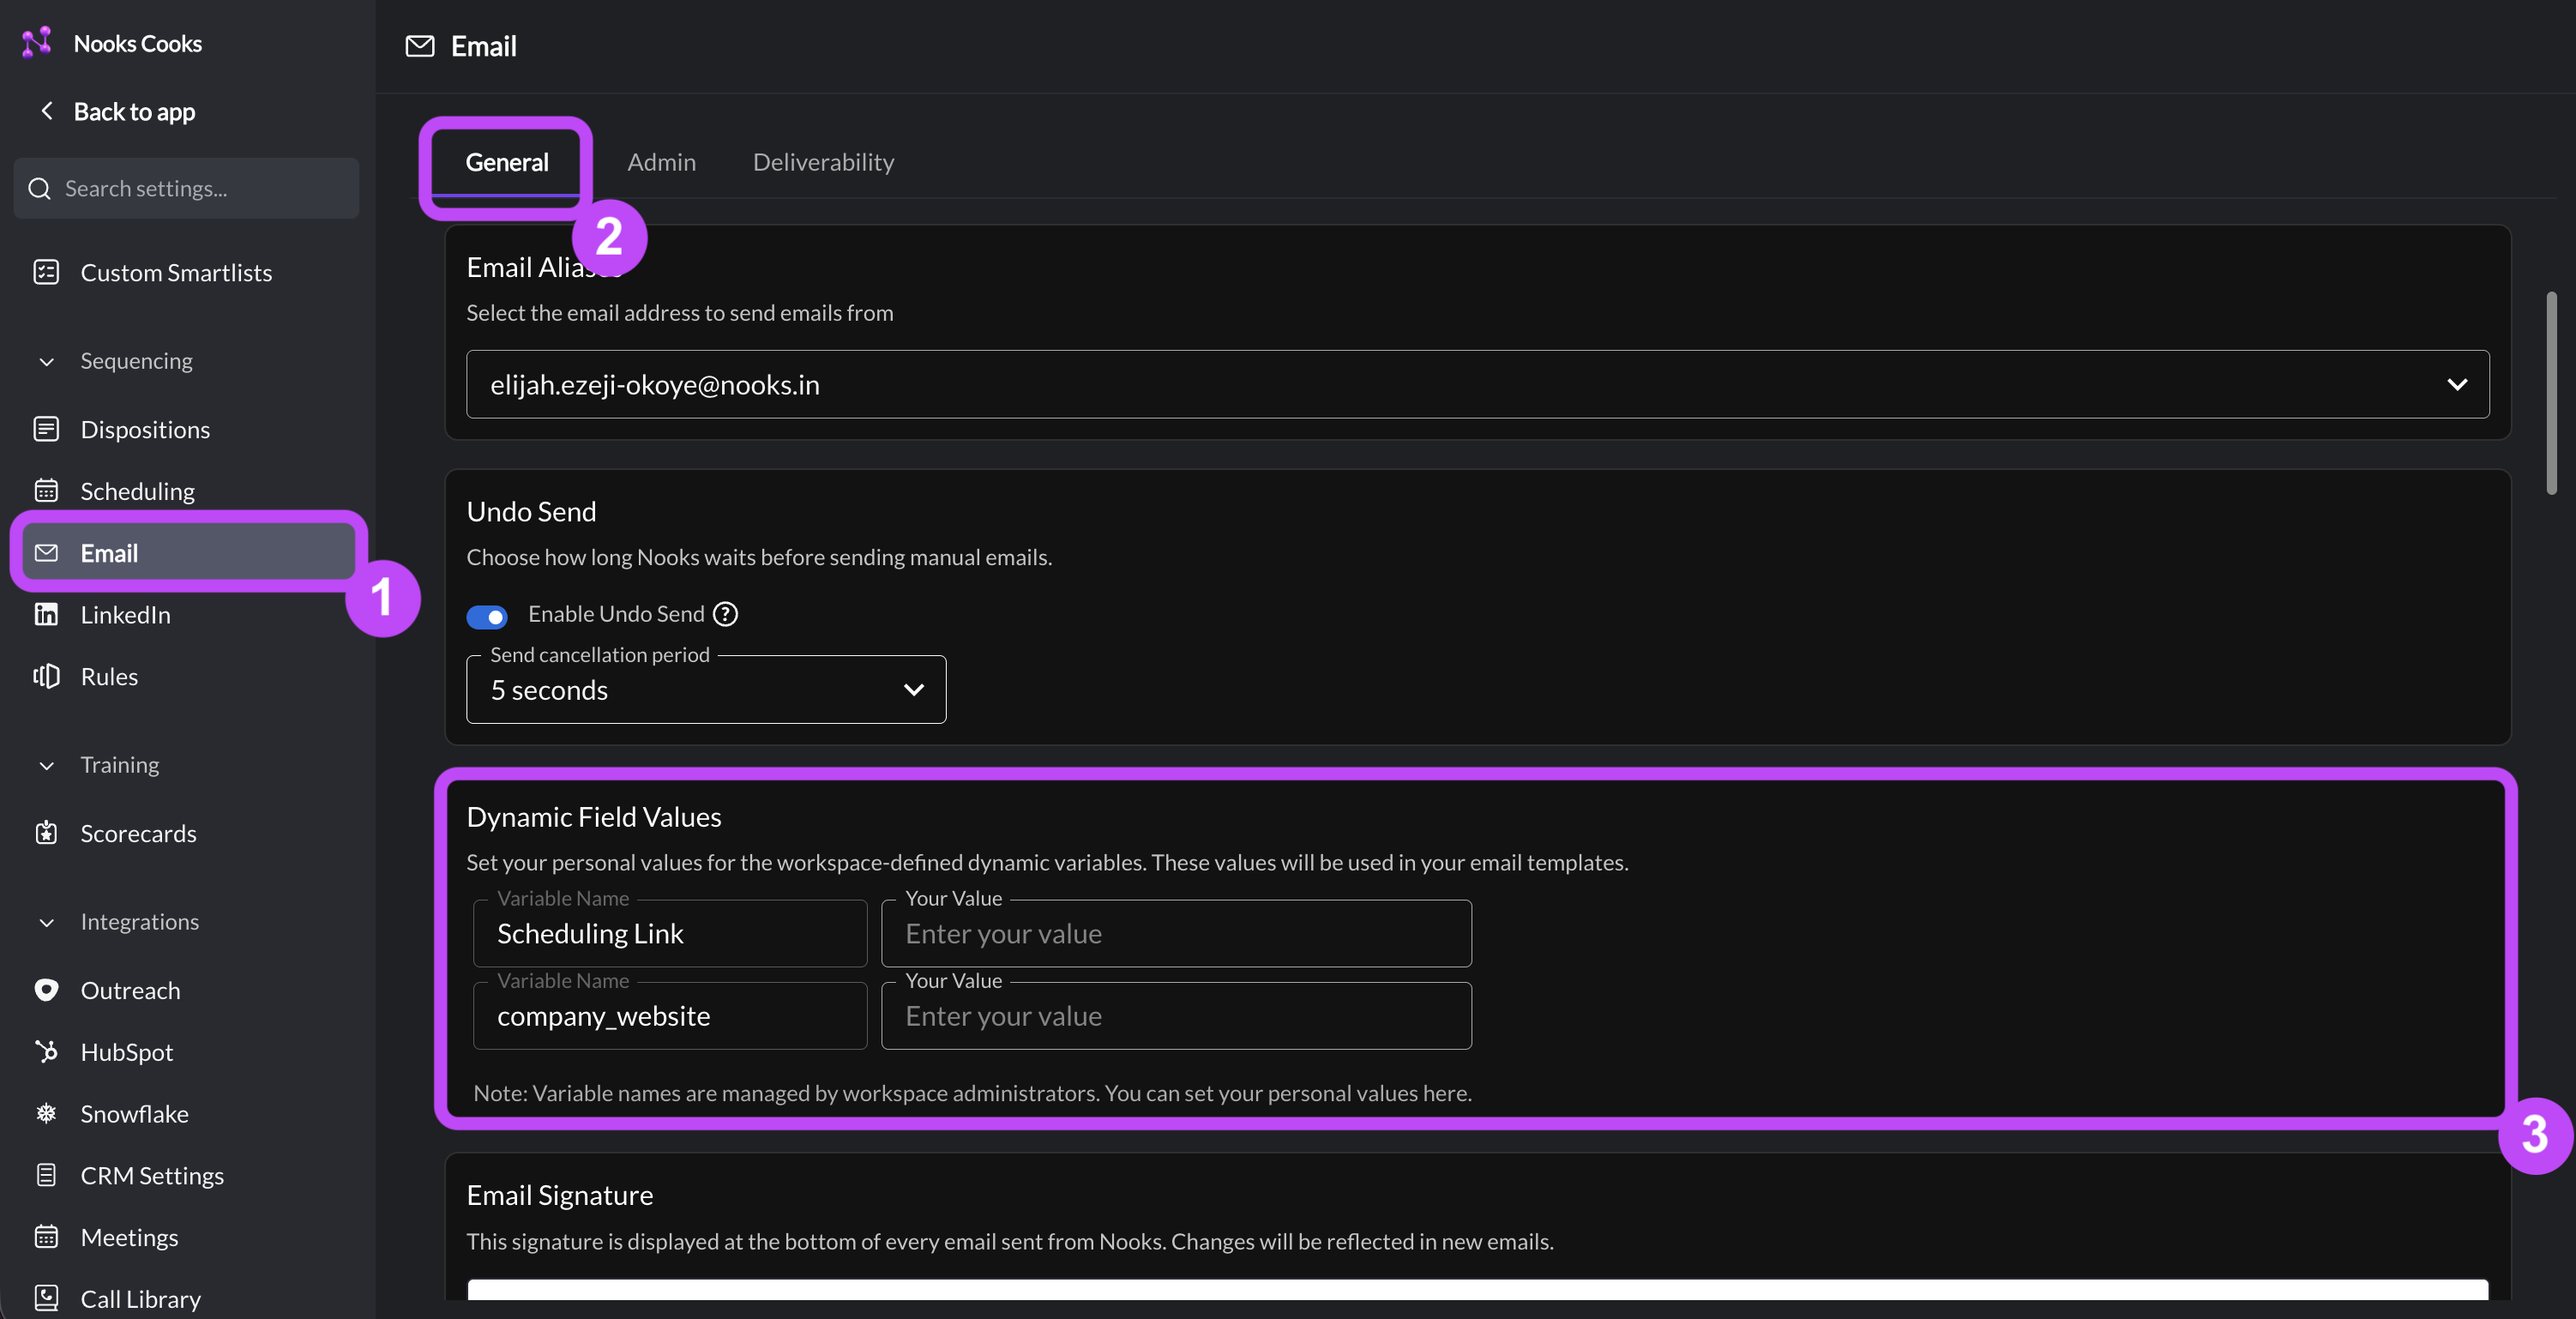Open the Scheduling calendar icon

[x=46, y=491]
